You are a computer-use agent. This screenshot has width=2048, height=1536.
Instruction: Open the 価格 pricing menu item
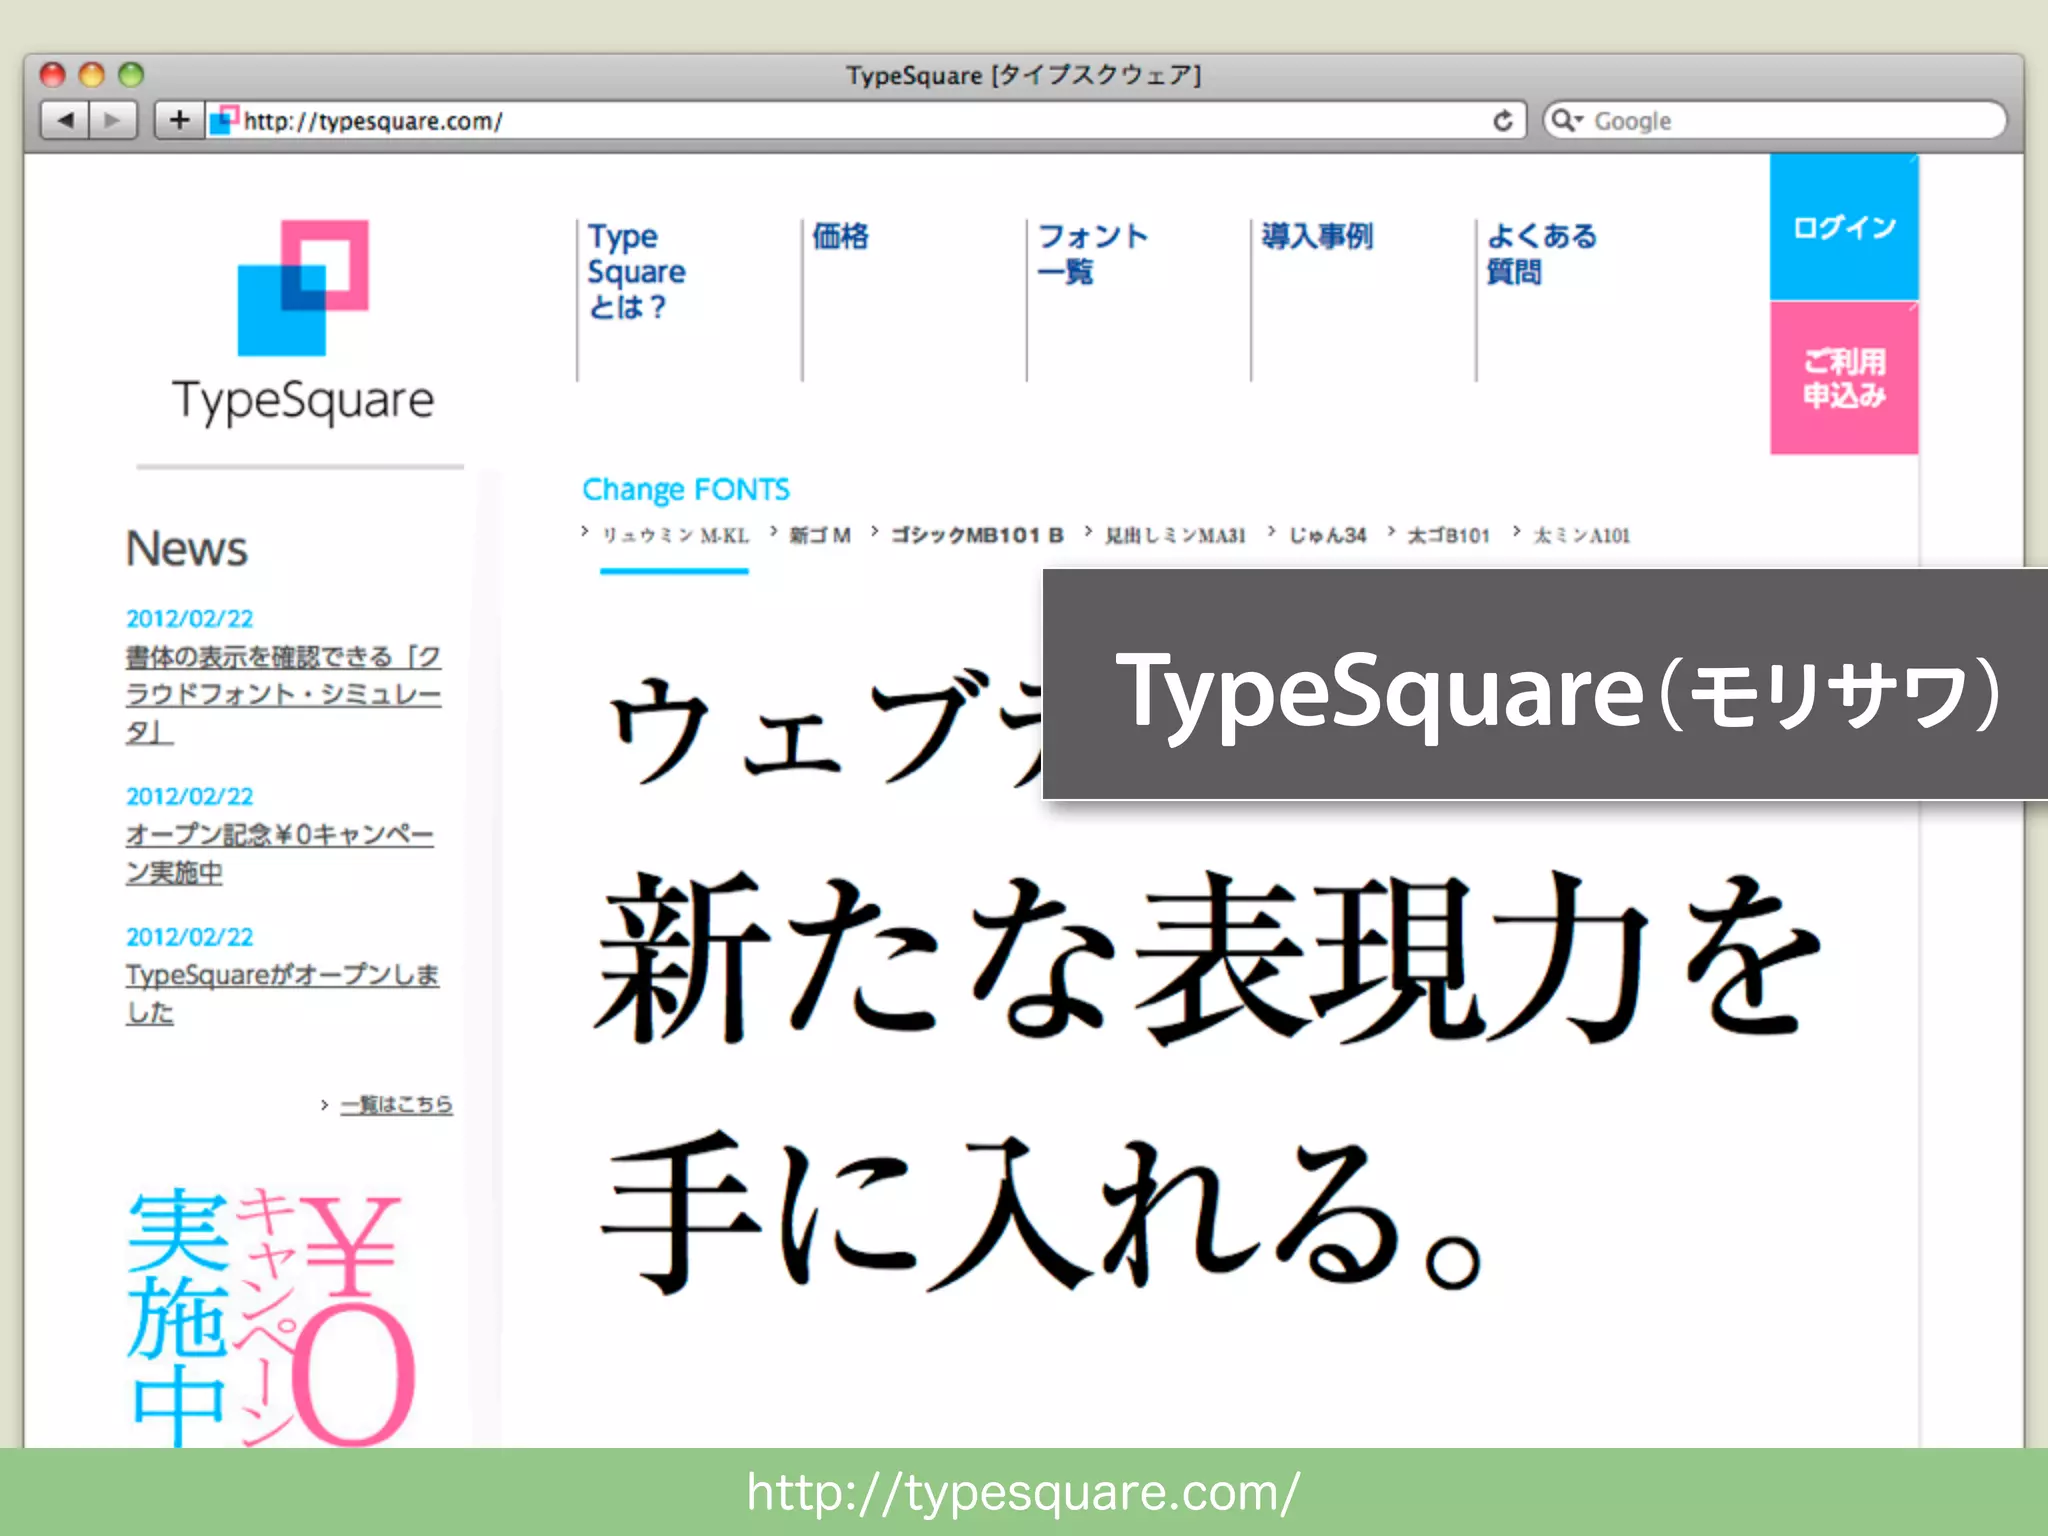[841, 236]
